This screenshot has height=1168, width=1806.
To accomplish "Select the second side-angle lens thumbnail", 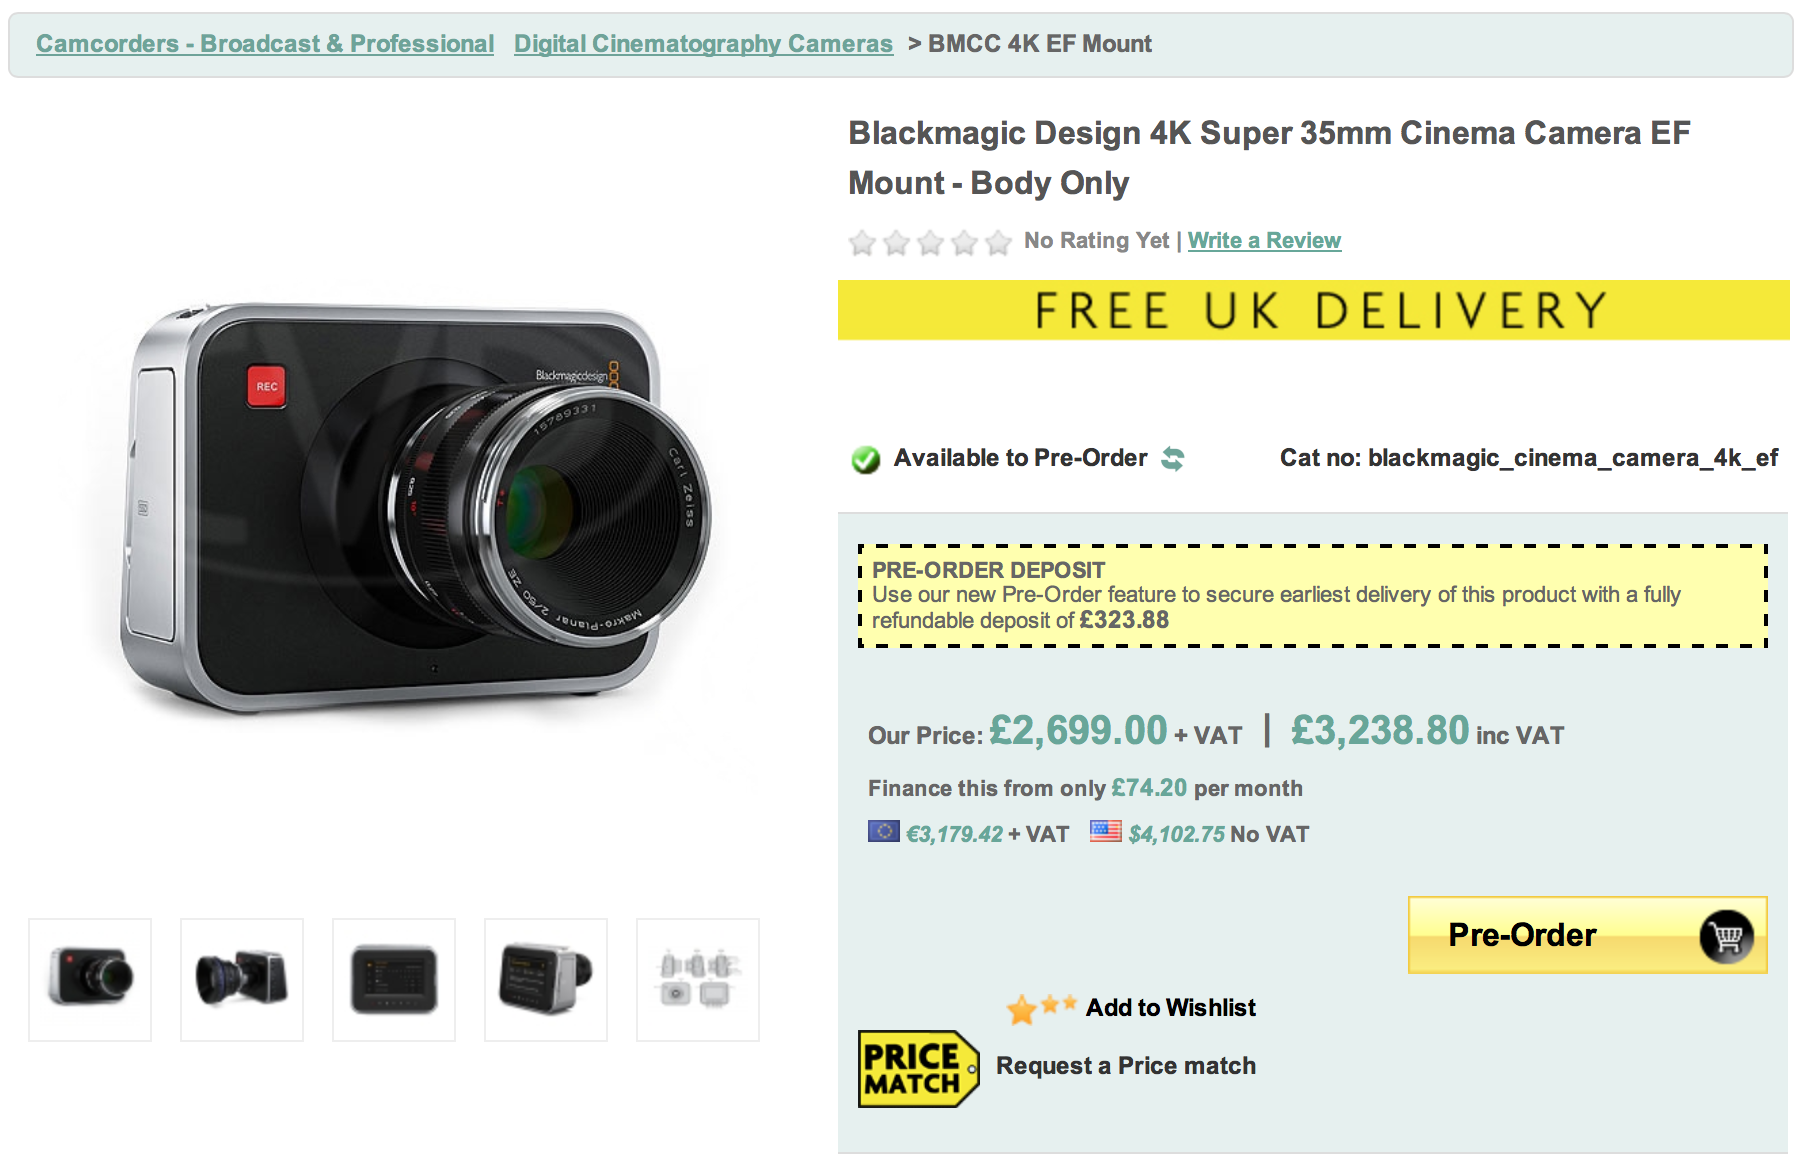I will (x=242, y=980).
